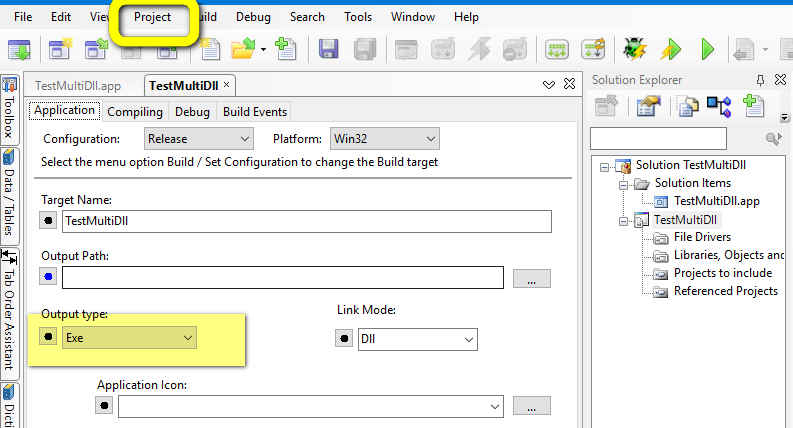Image resolution: width=793 pixels, height=428 pixels.
Task: Open the Output type dropdown showing Exe
Action: (x=129, y=338)
